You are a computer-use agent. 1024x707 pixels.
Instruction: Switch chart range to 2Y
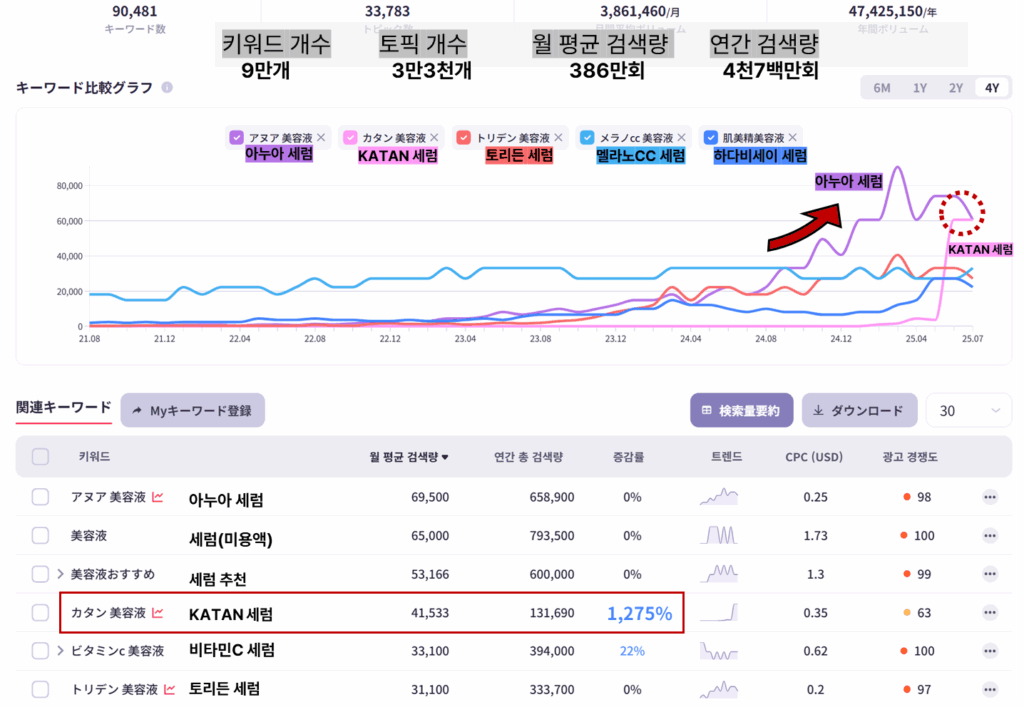point(955,87)
